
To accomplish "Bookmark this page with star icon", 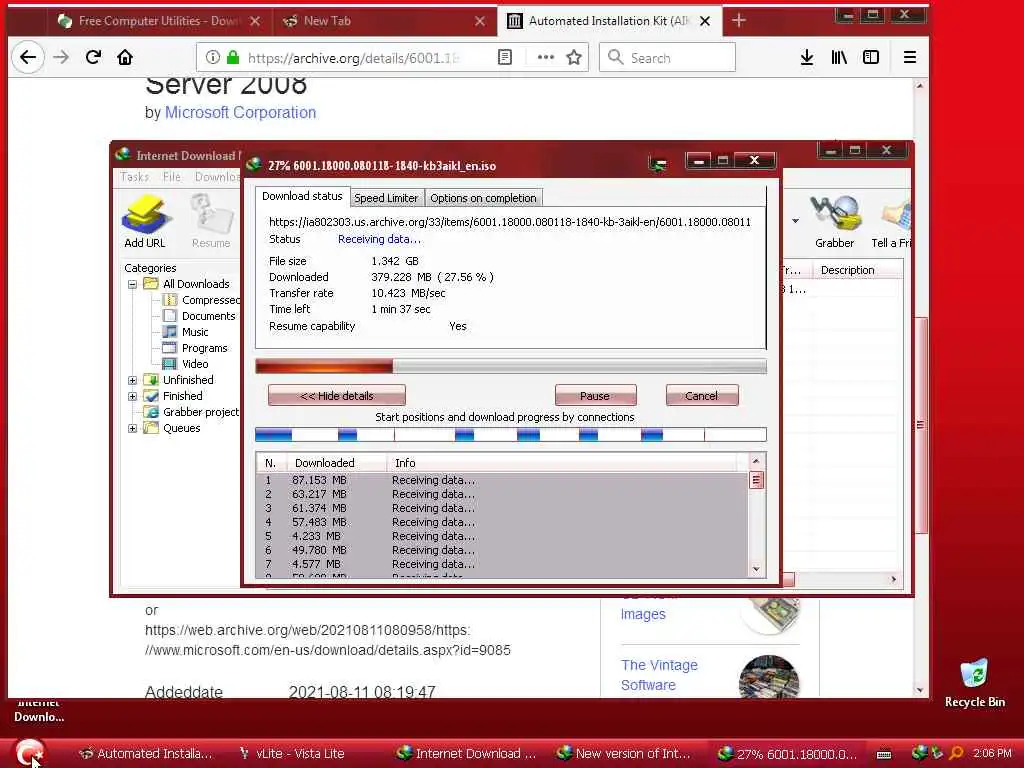I will point(574,57).
